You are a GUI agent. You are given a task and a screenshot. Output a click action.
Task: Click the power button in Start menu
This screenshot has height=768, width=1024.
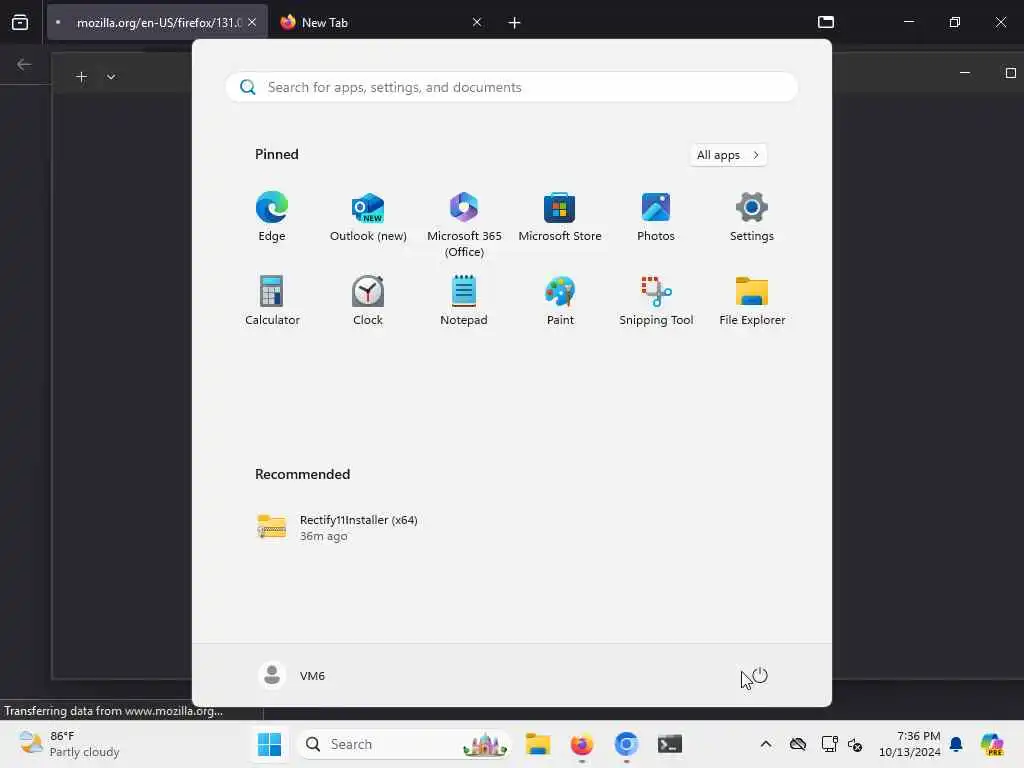pos(760,675)
